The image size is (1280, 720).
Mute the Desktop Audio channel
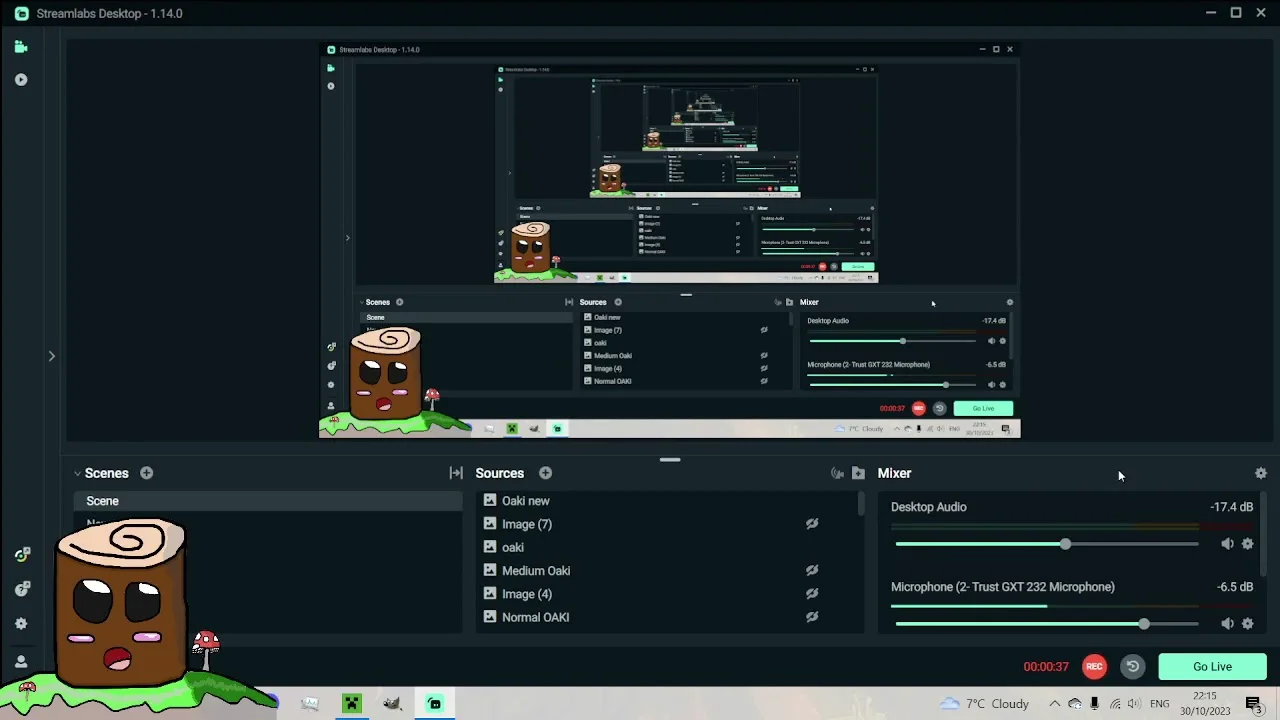coord(1227,544)
